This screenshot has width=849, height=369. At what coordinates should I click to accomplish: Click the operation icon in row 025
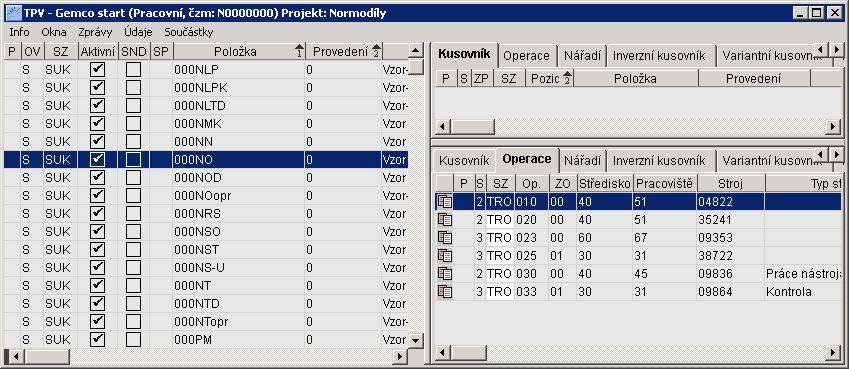(x=445, y=255)
